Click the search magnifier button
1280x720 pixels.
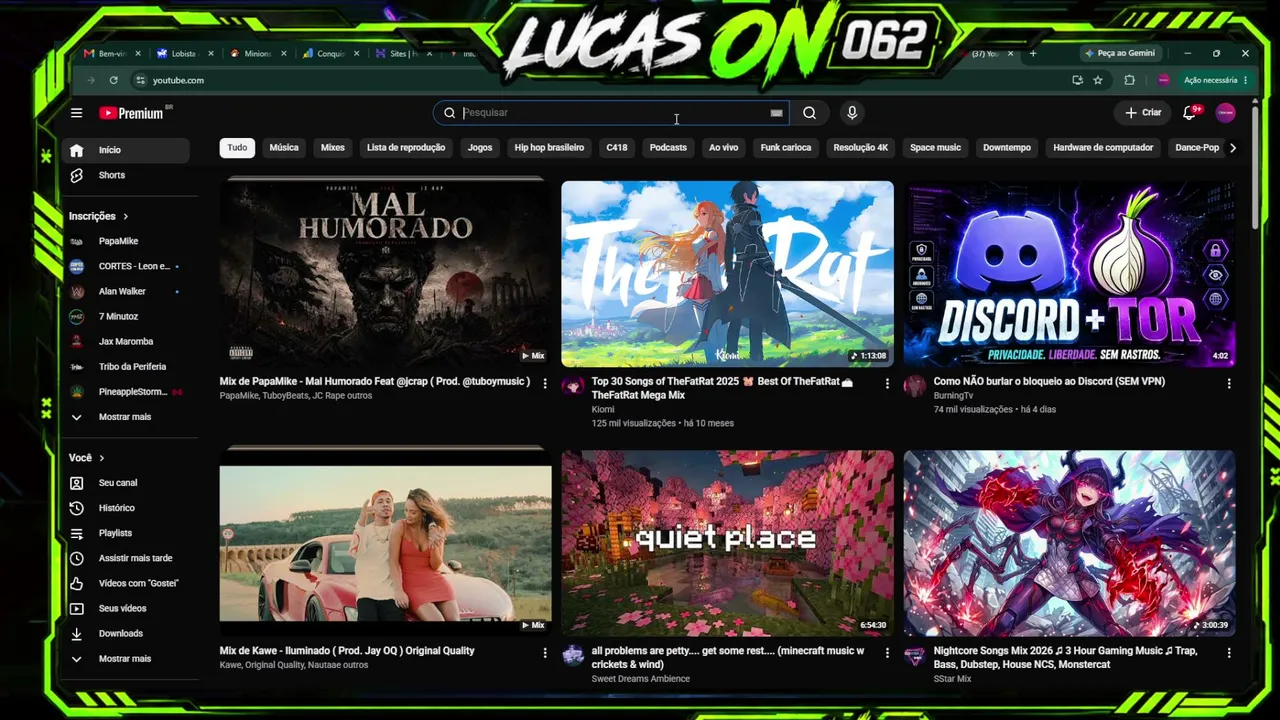(809, 113)
